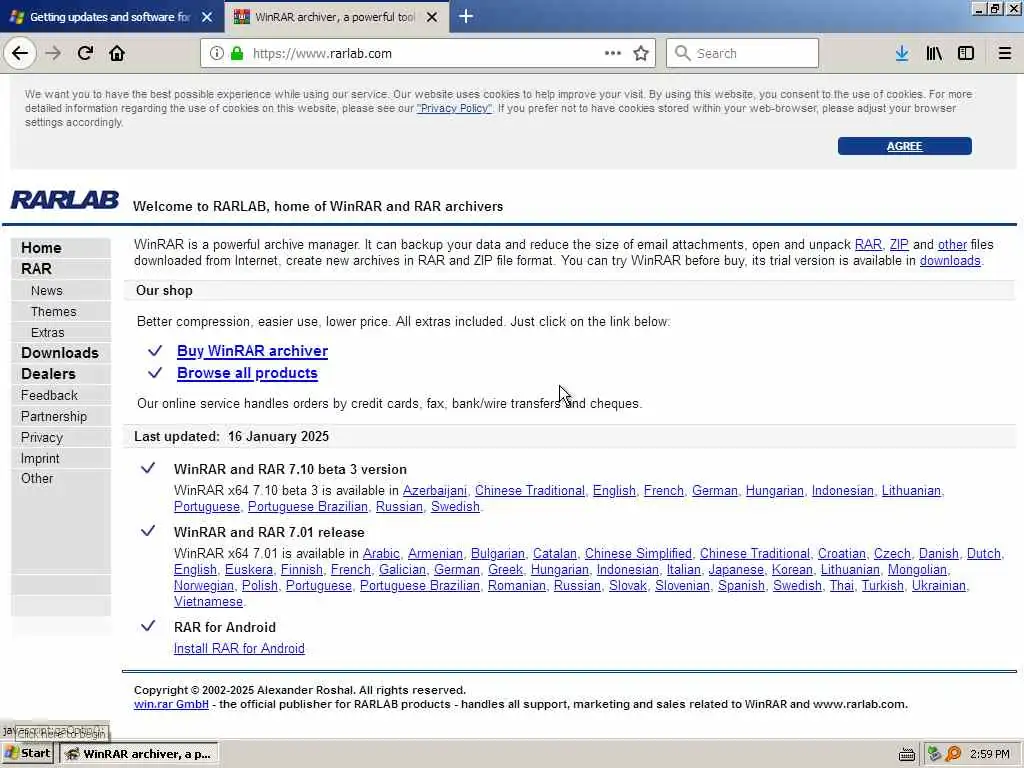Screen dimensions: 1024x768
Task: Click the 'Buy WinRAR archiver' link
Action: click(252, 351)
